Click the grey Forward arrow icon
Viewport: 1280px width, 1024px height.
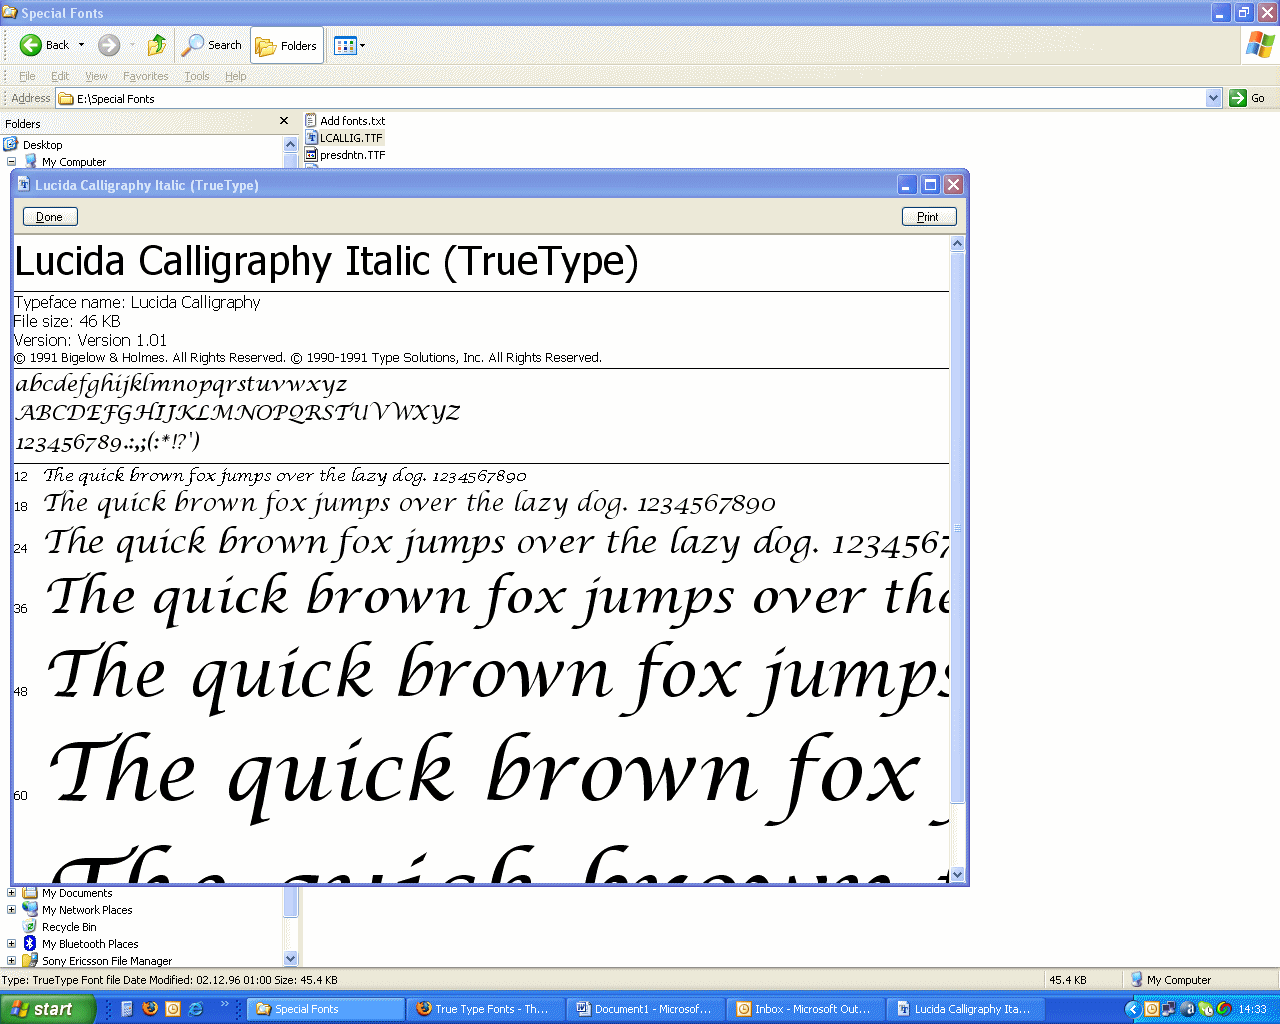pos(109,45)
